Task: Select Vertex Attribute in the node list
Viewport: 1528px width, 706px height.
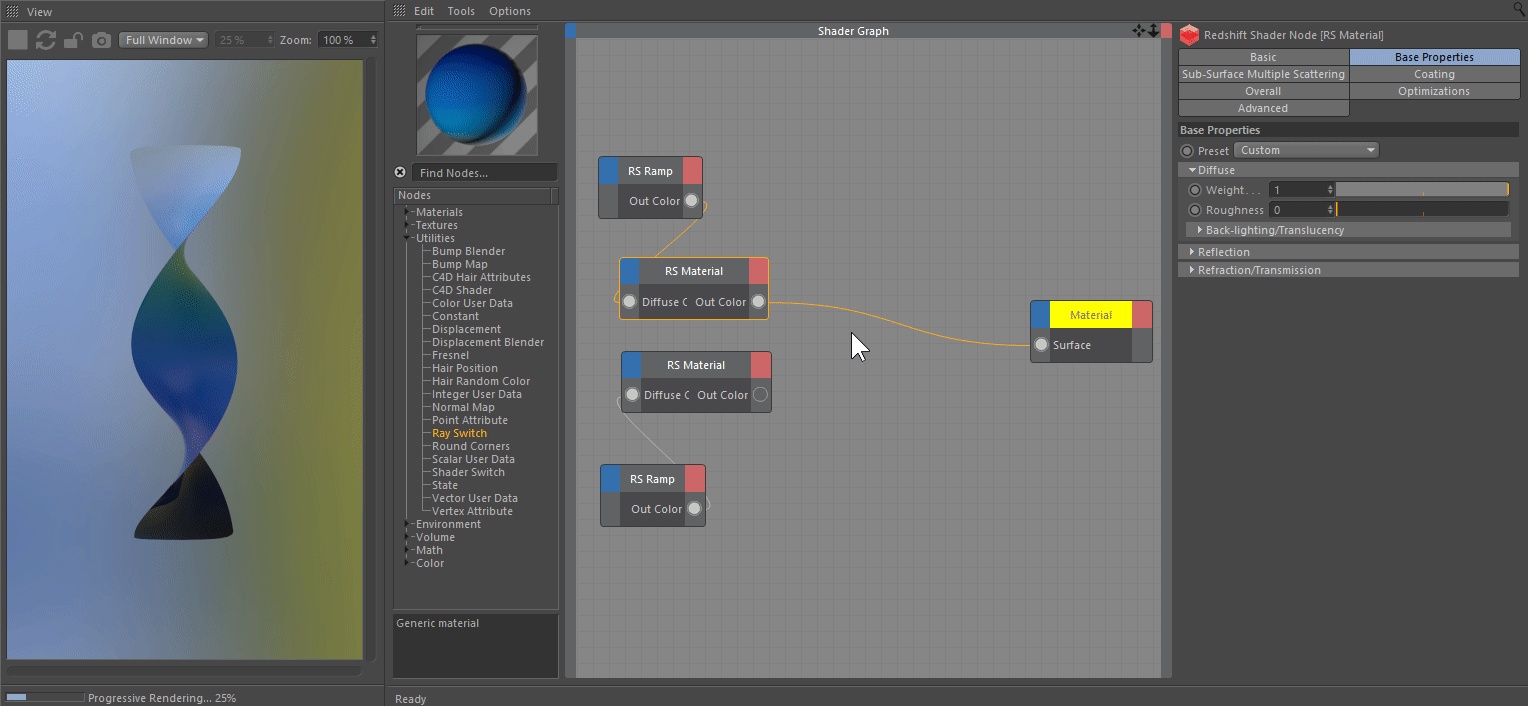Action: point(472,511)
